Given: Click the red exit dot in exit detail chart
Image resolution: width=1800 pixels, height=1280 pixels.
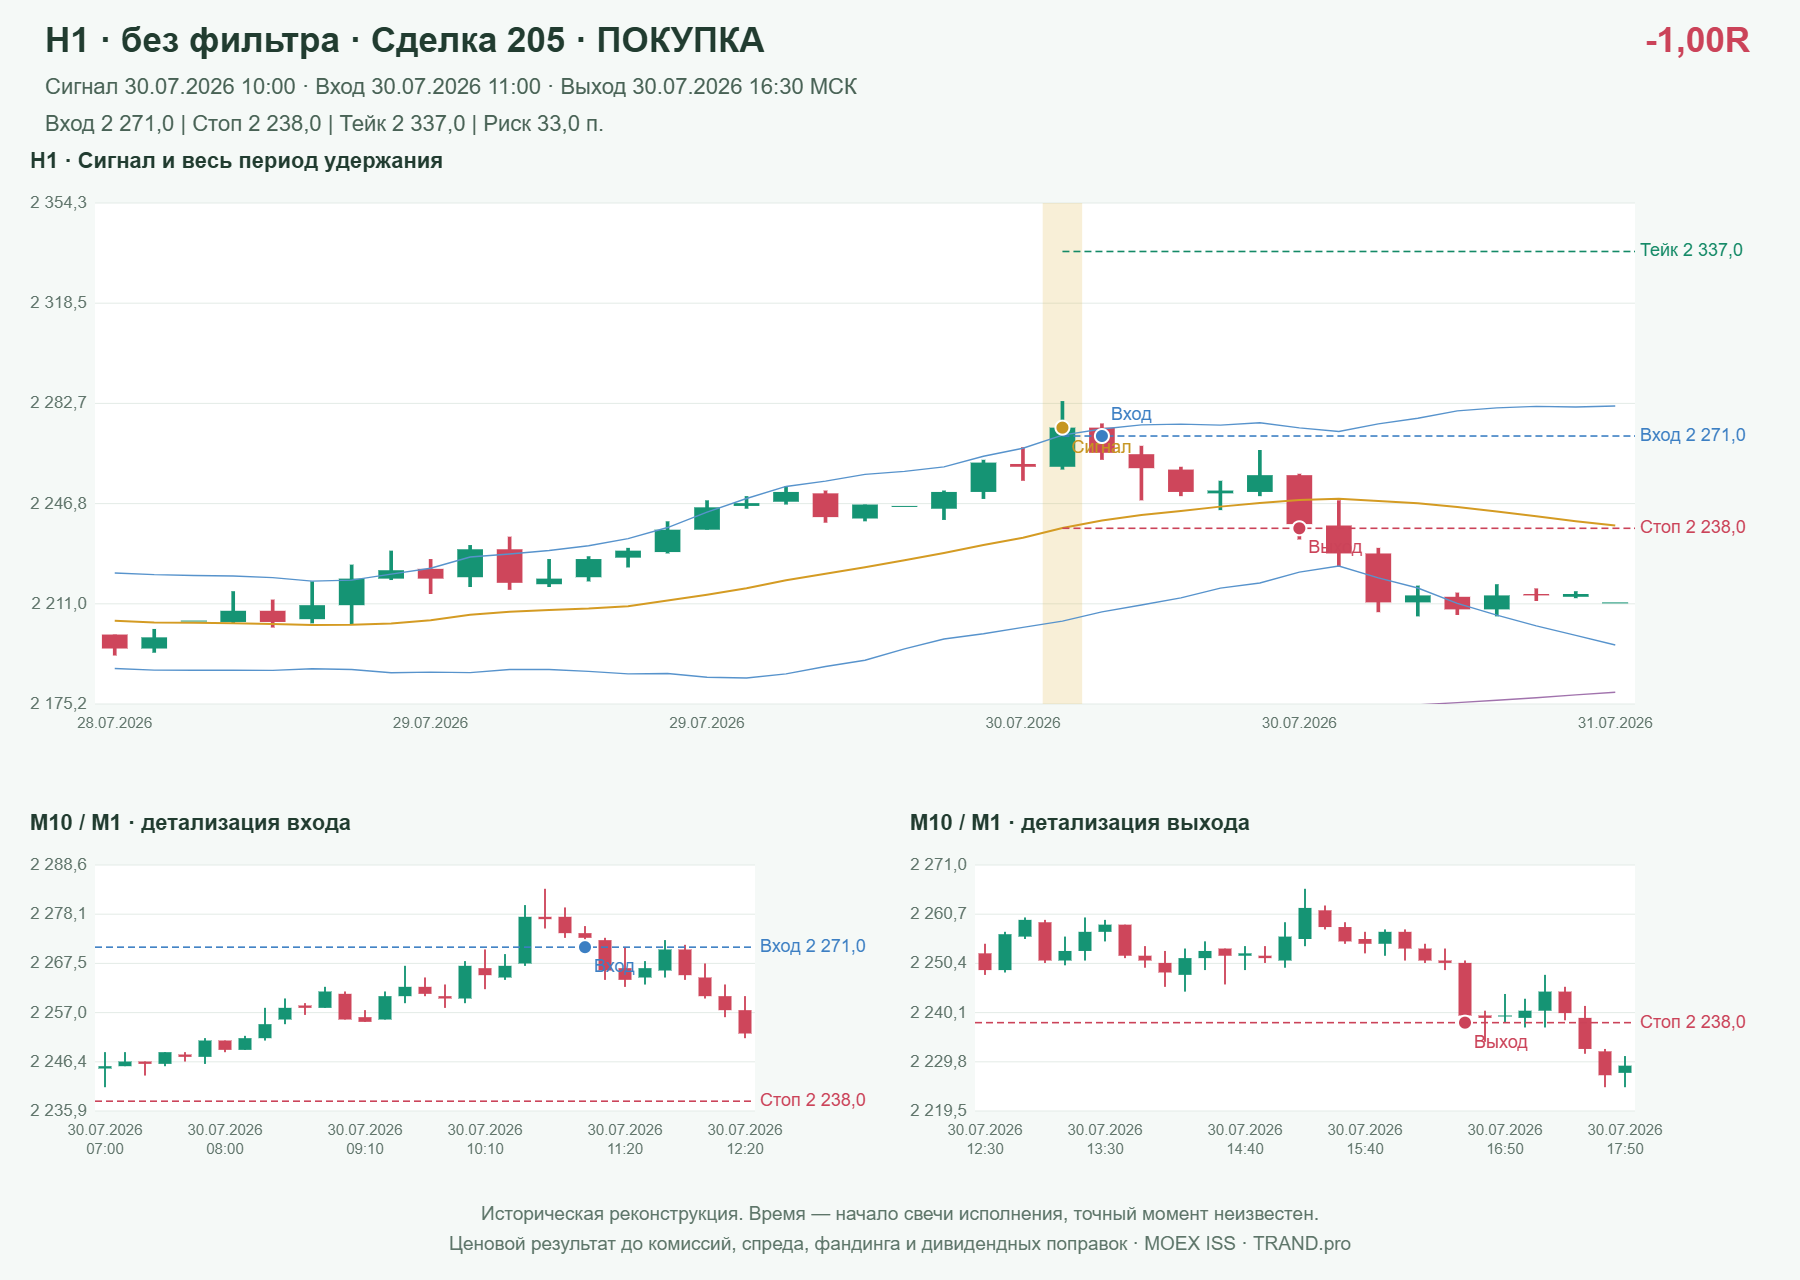Looking at the screenshot, I should [1465, 1022].
